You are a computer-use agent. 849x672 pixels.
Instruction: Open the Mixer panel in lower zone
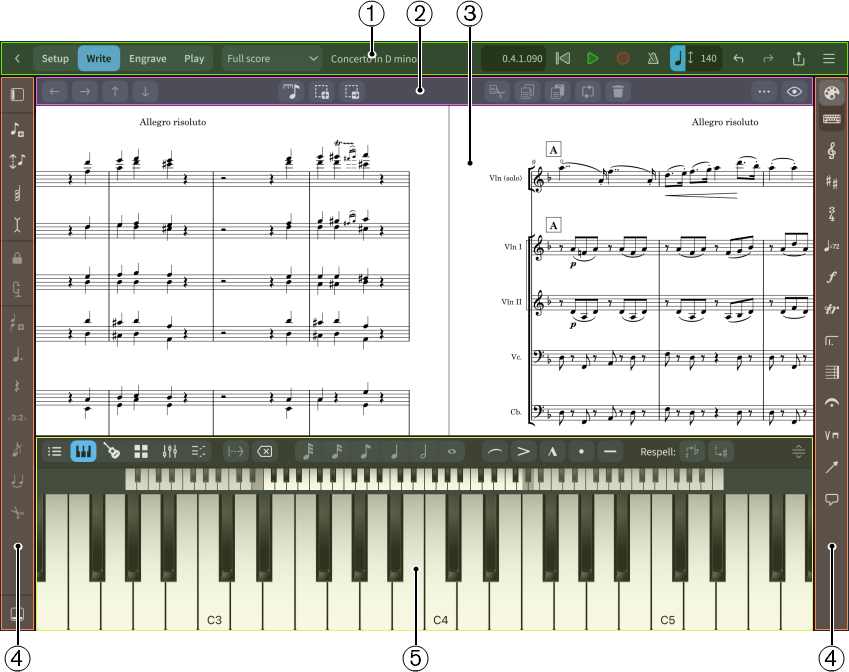click(x=170, y=451)
